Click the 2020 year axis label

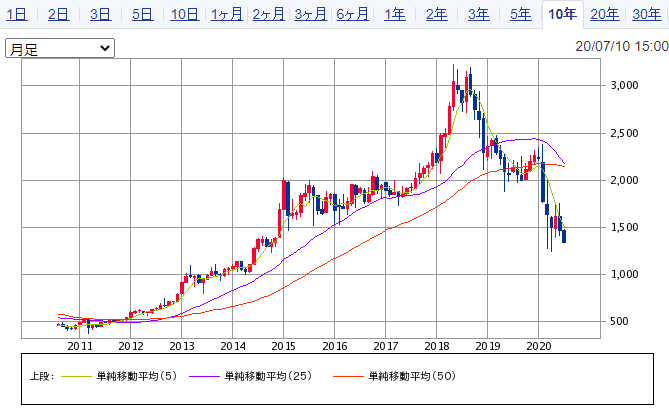tap(539, 346)
